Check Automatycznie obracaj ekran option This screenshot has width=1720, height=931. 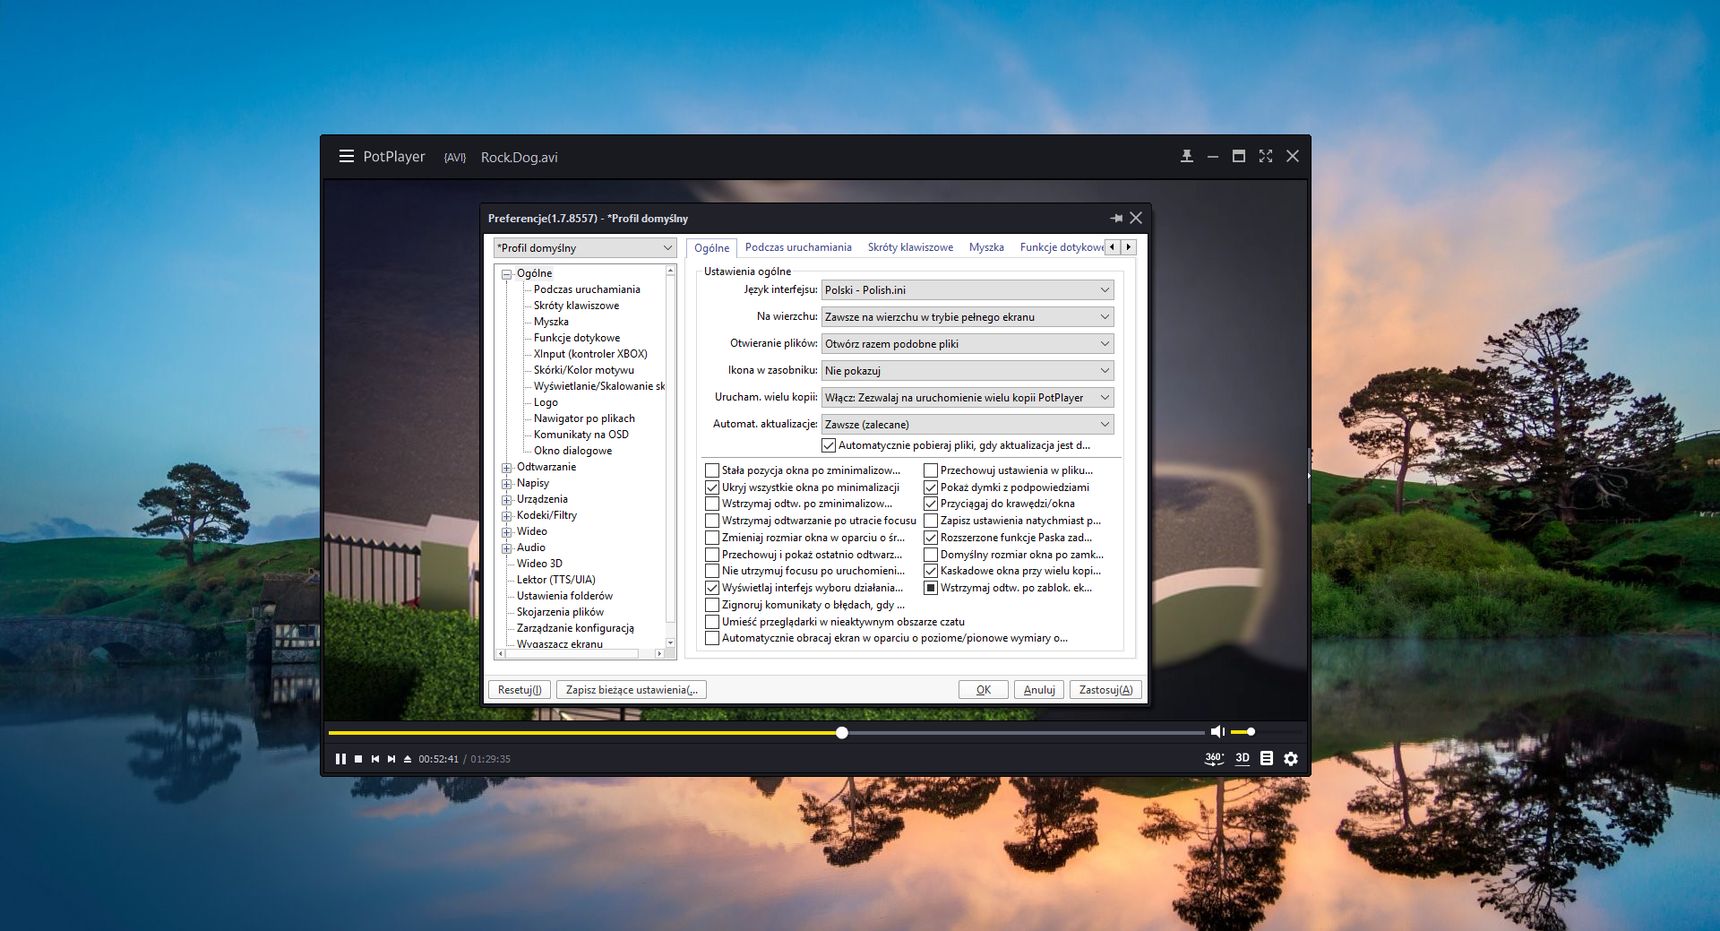click(712, 638)
